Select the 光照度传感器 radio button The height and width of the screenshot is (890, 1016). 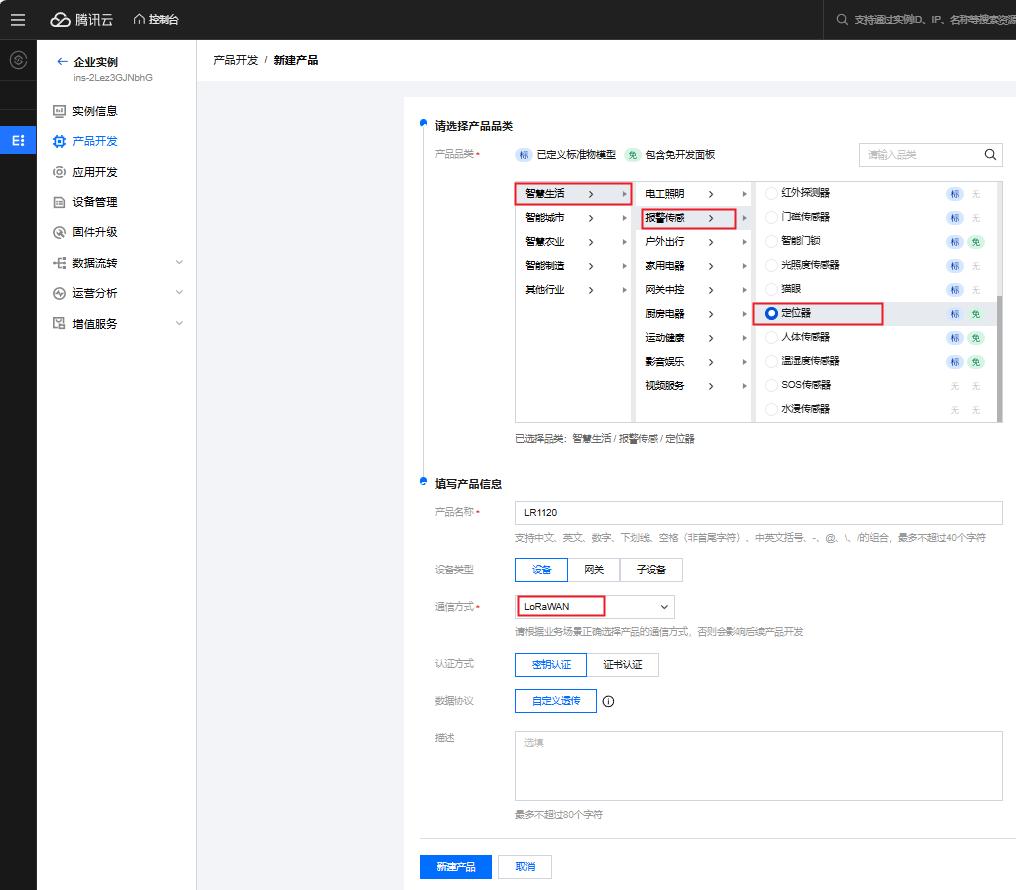pos(771,265)
